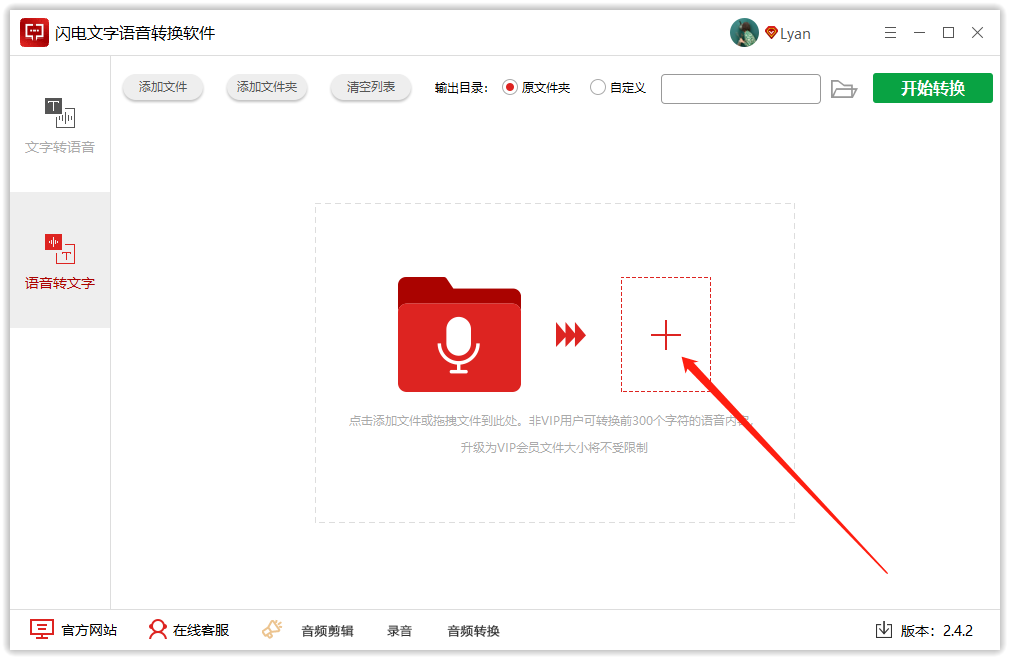Click the VIP badge next to Lyan
1010x660 pixels.
pos(770,32)
